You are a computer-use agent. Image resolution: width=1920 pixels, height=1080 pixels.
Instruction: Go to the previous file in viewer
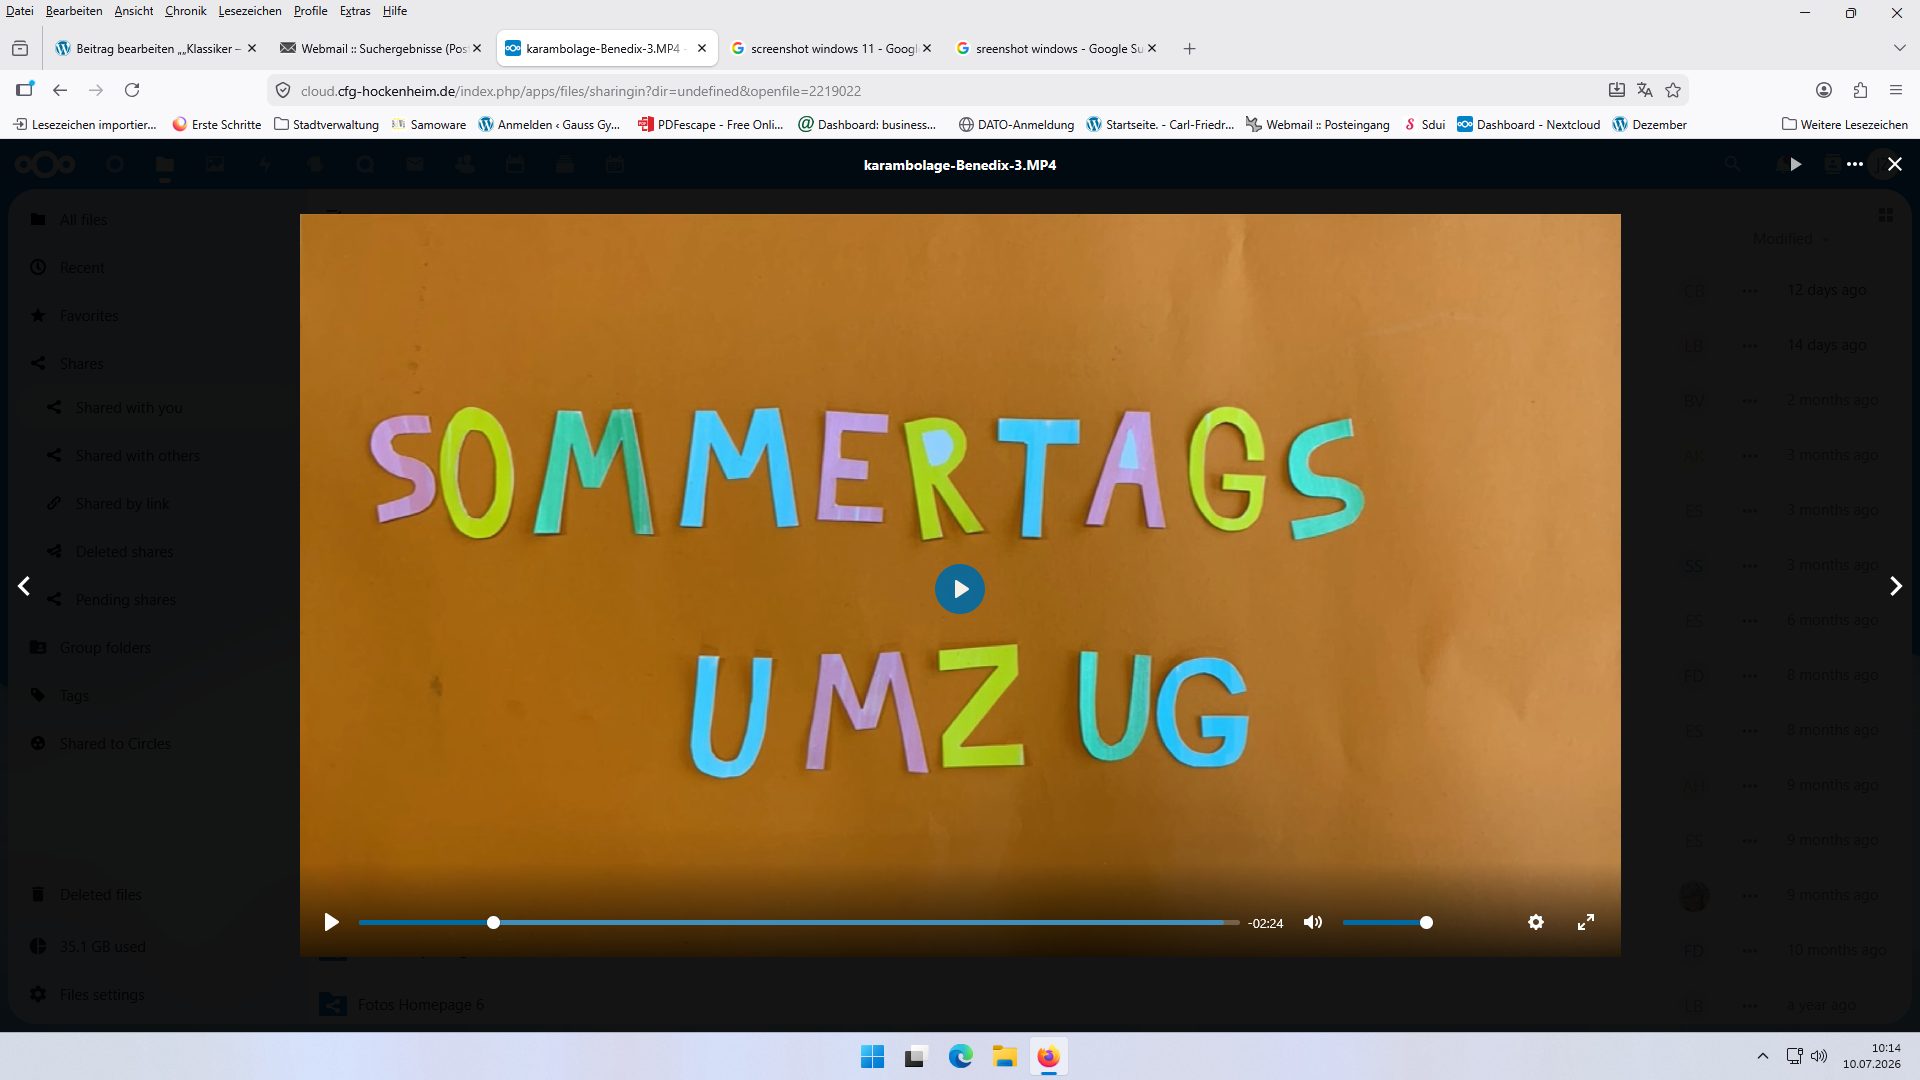pyautogui.click(x=24, y=586)
